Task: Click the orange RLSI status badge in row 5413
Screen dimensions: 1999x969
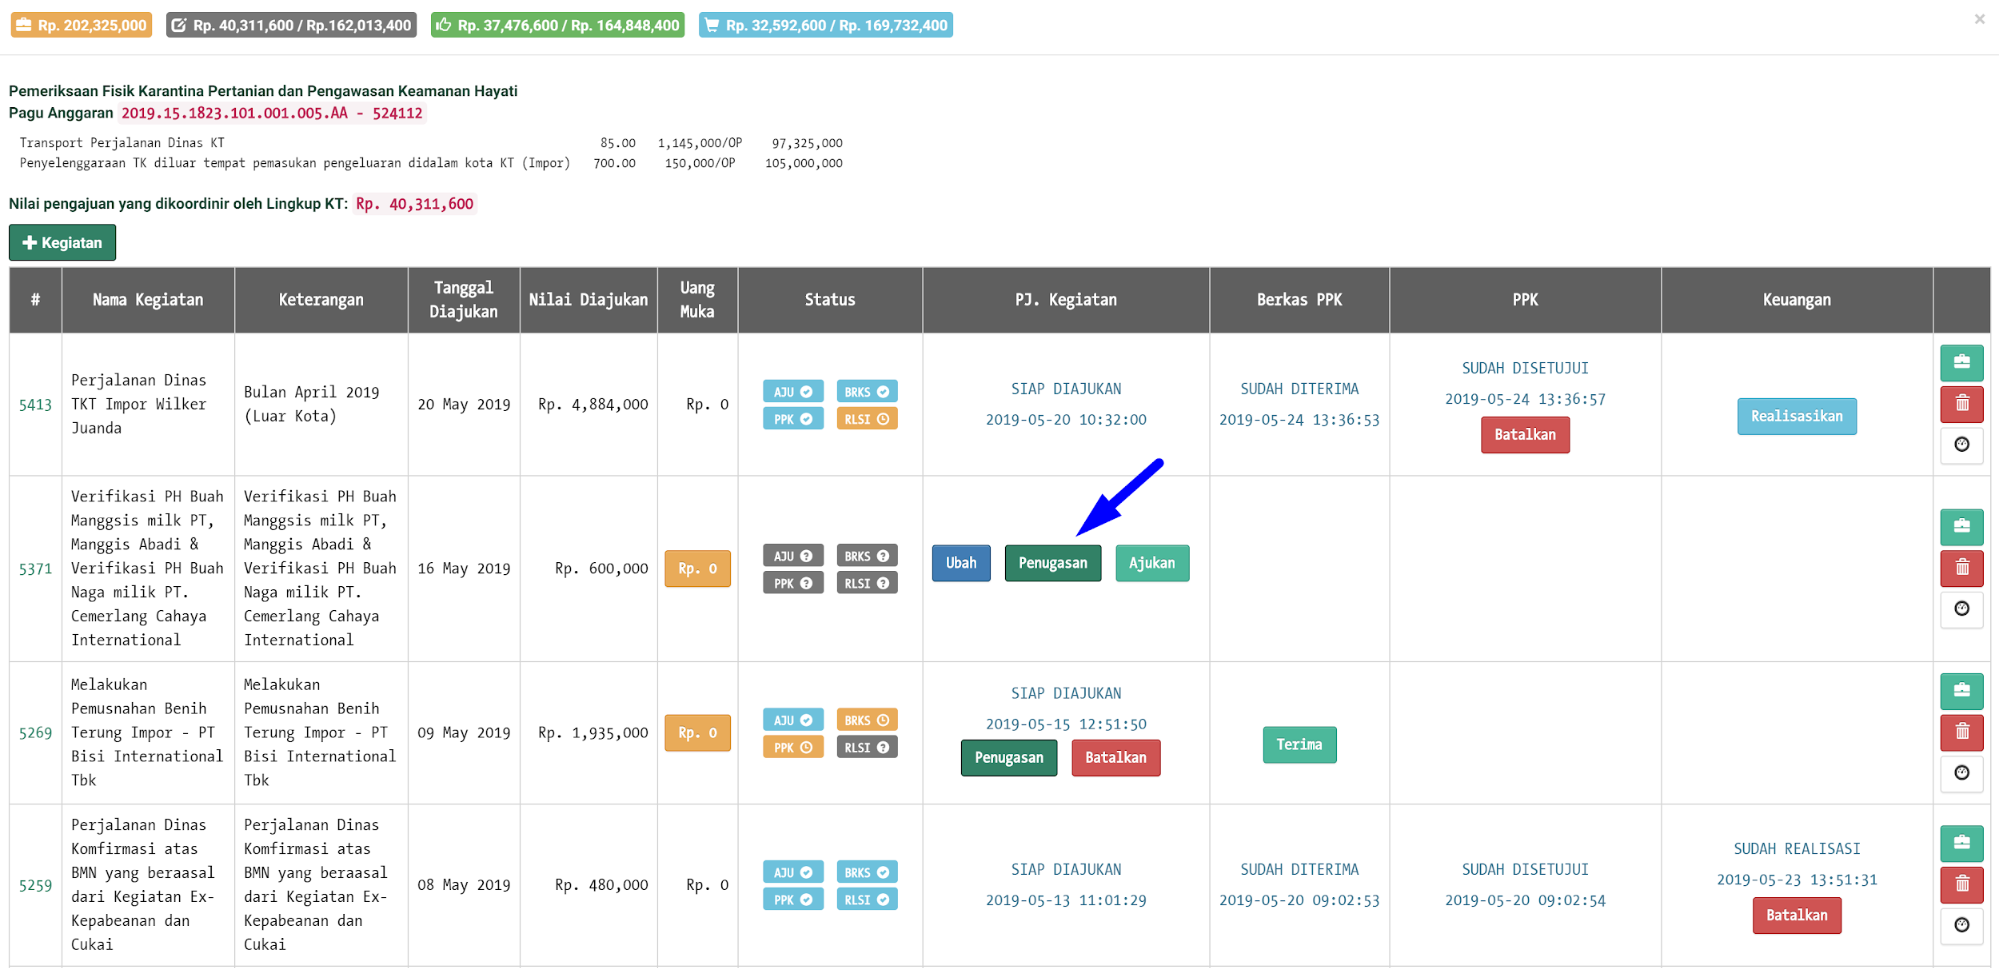Action: 866,419
